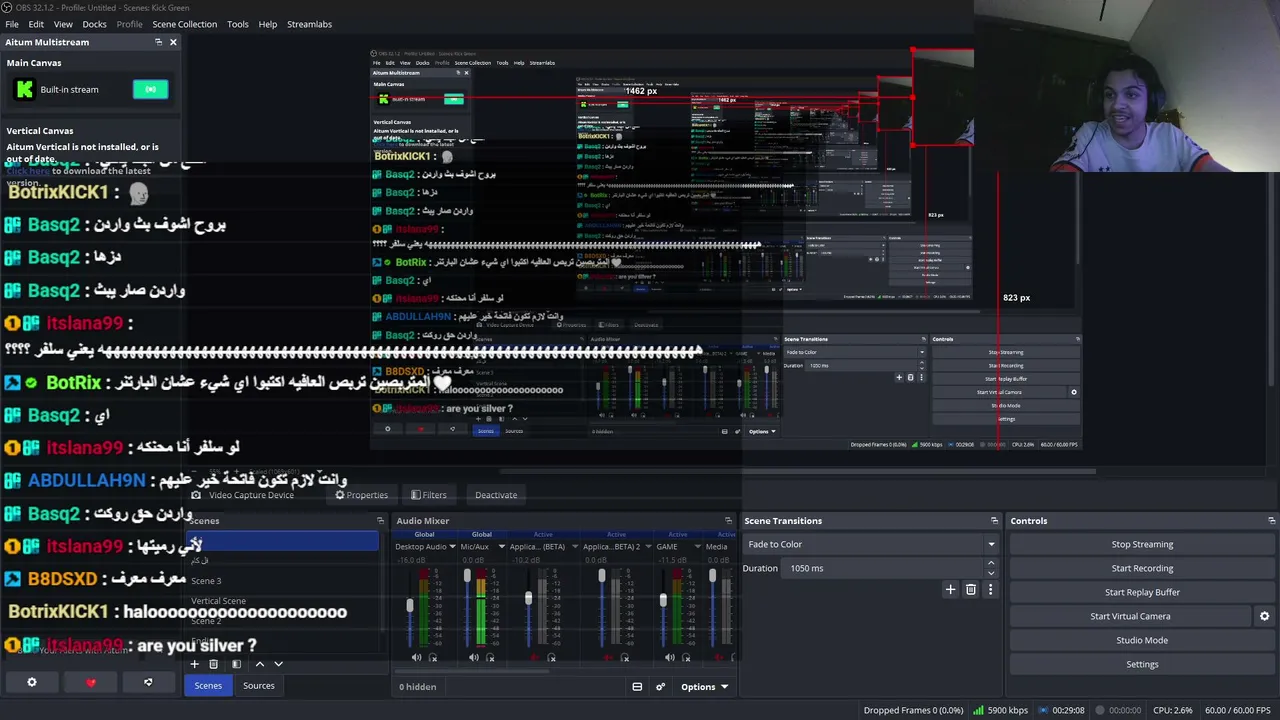
Task: Toggle the Built-in stream output switch
Action: 151,90
